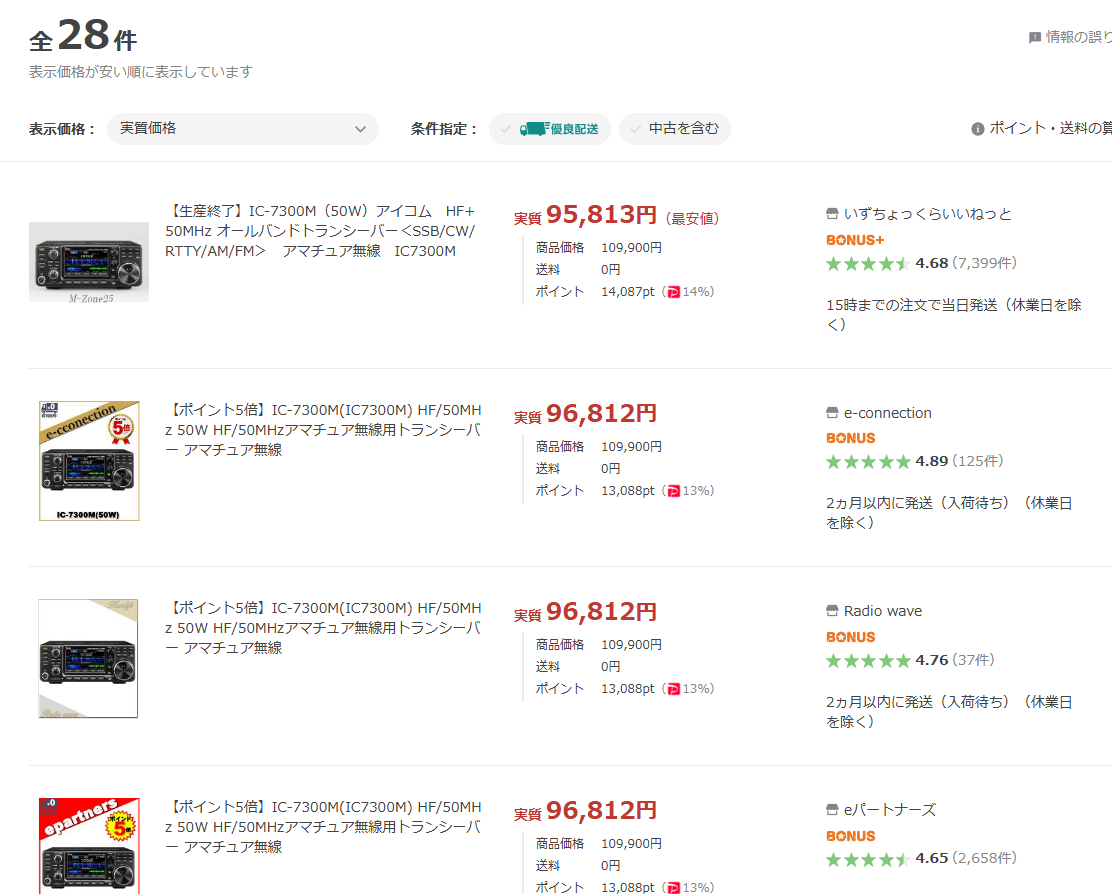This screenshot has height=894, width=1112.
Task: Click the 95,813円 lowest price
Action: pyautogui.click(x=601, y=215)
